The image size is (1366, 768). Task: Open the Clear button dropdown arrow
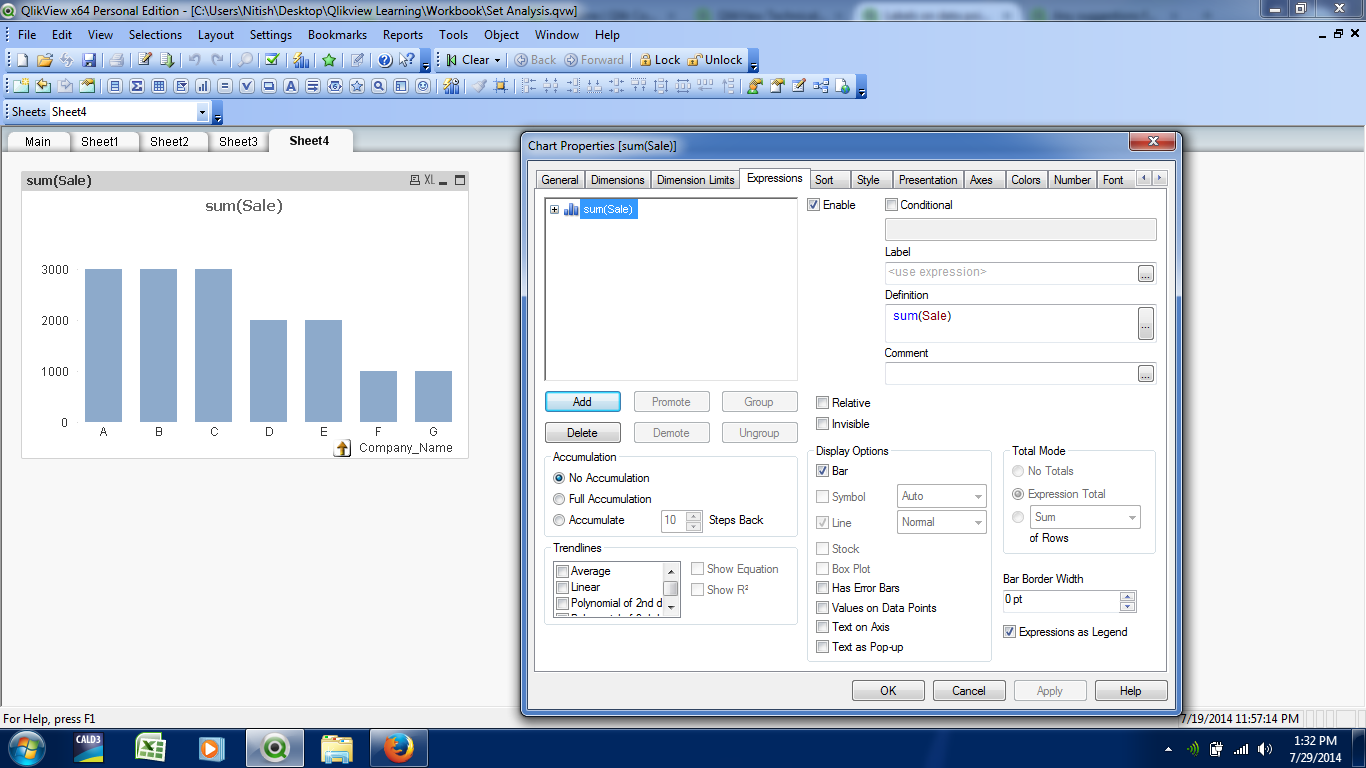click(x=497, y=60)
